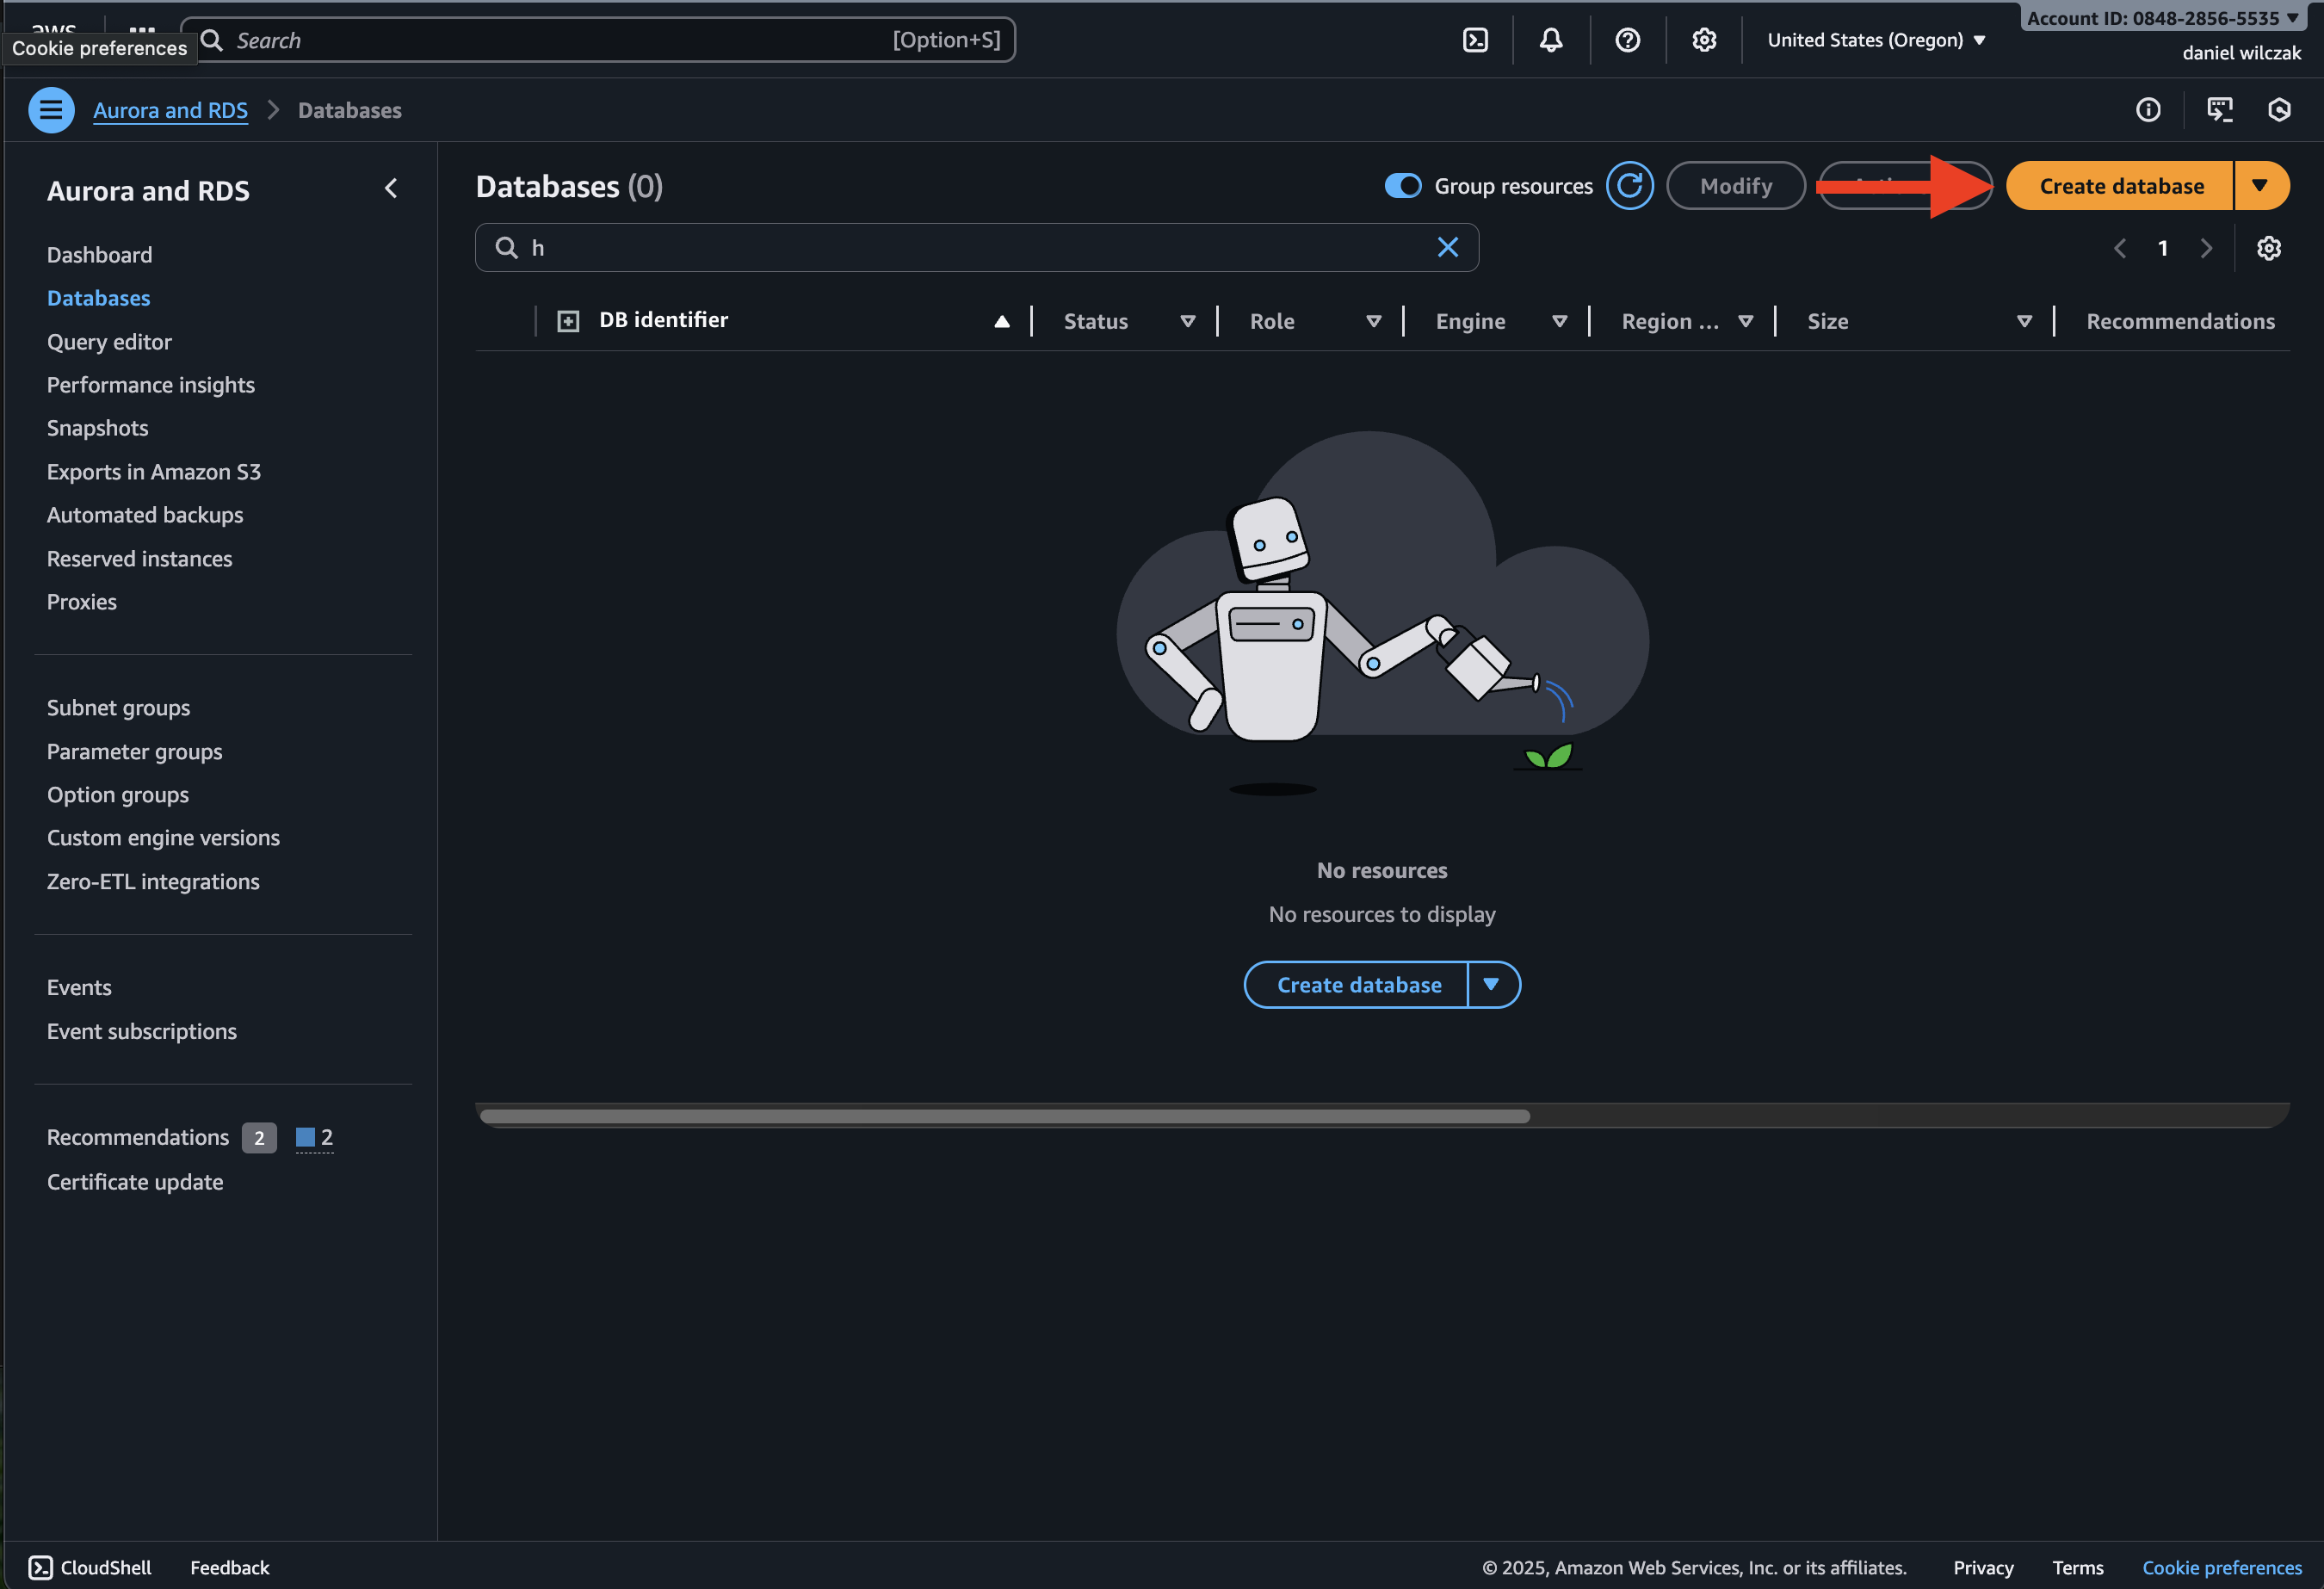This screenshot has height=1589, width=2324.
Task: Go to Parameter groups
Action: (134, 751)
